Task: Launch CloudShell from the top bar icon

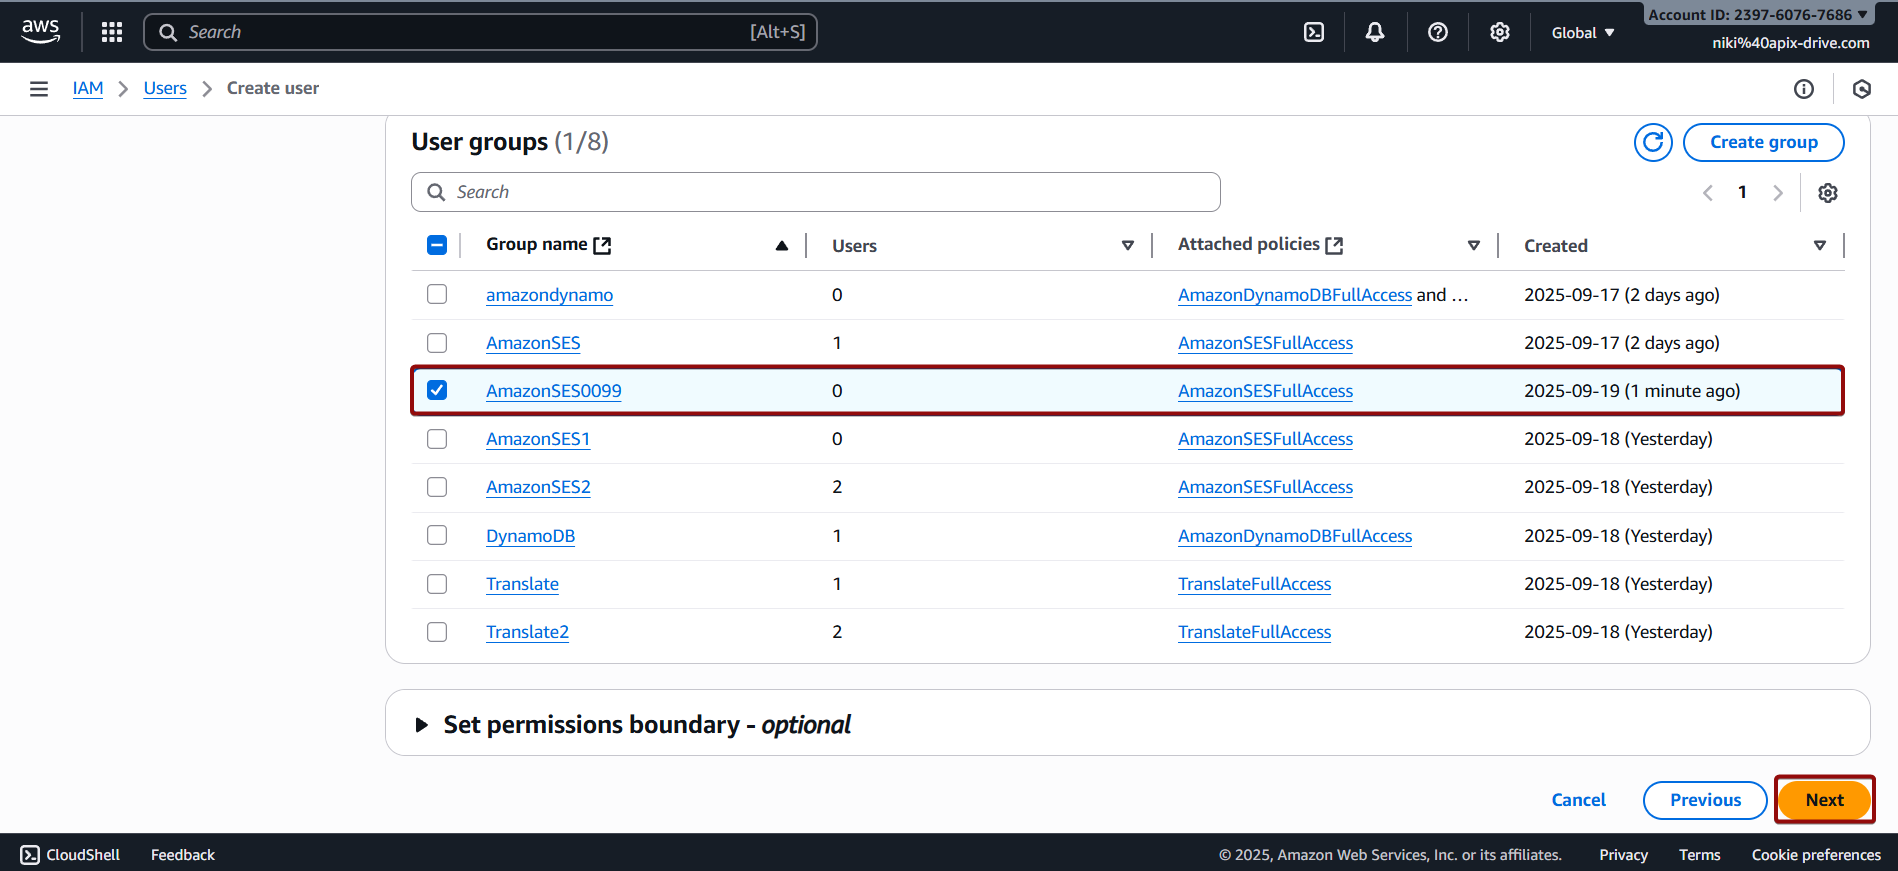Action: [1314, 32]
